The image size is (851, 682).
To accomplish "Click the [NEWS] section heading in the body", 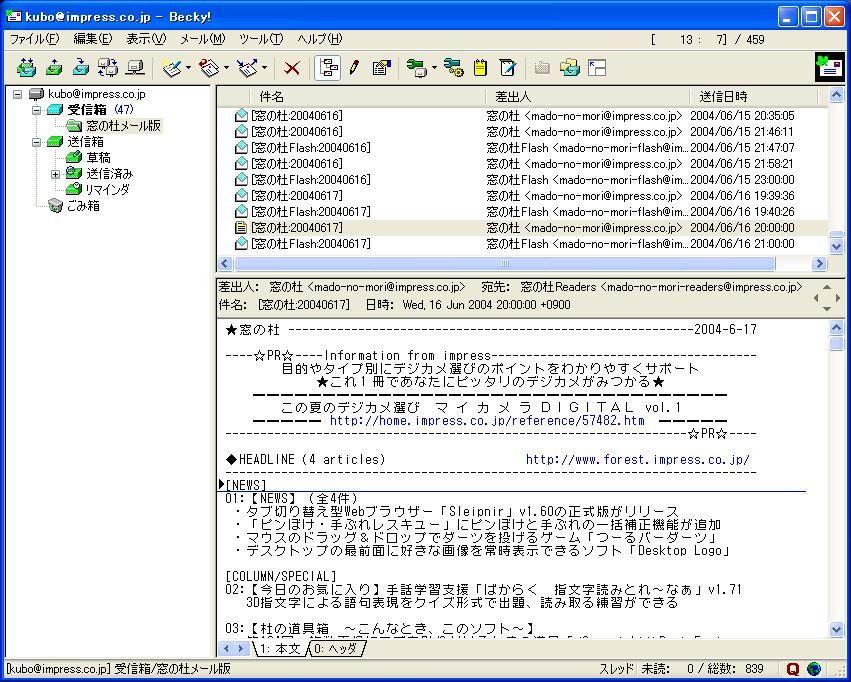I will pos(246,485).
